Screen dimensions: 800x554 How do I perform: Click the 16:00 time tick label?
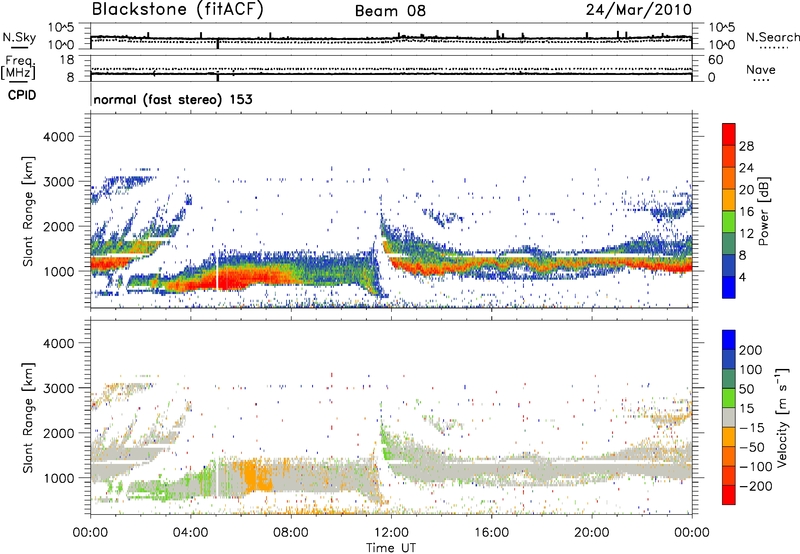pos(491,533)
